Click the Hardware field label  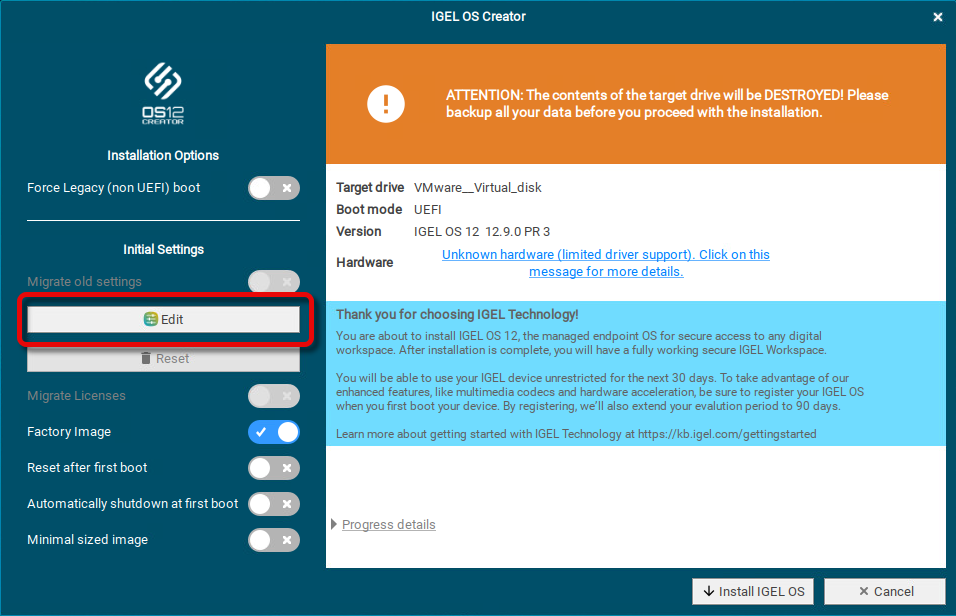[365, 263]
